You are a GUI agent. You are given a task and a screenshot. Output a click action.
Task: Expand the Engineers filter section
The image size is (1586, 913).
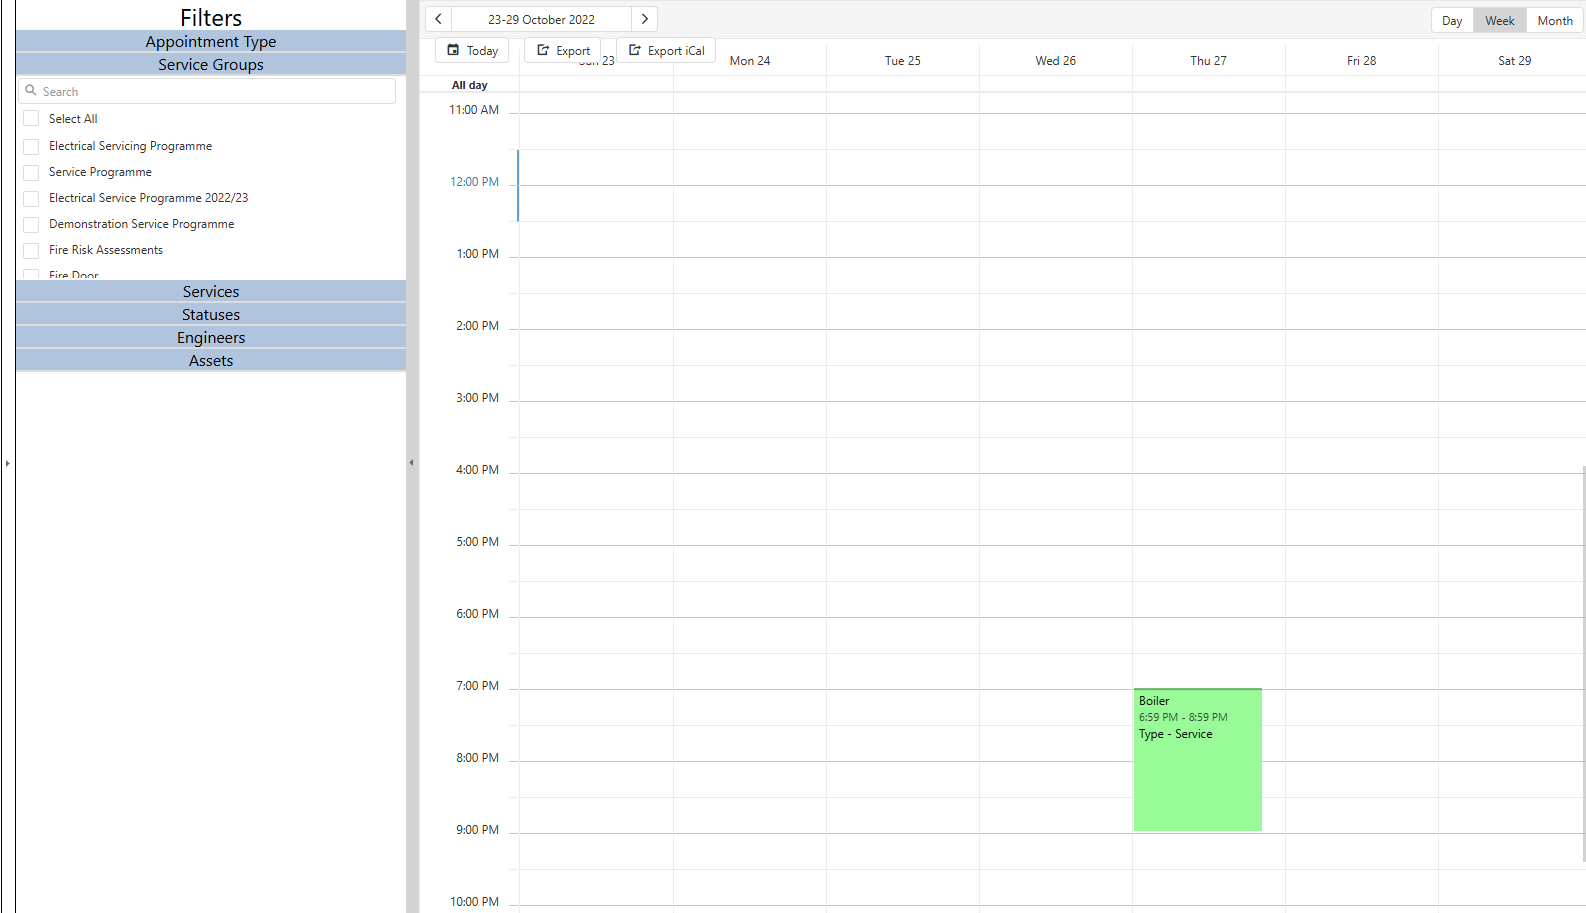[x=211, y=337]
